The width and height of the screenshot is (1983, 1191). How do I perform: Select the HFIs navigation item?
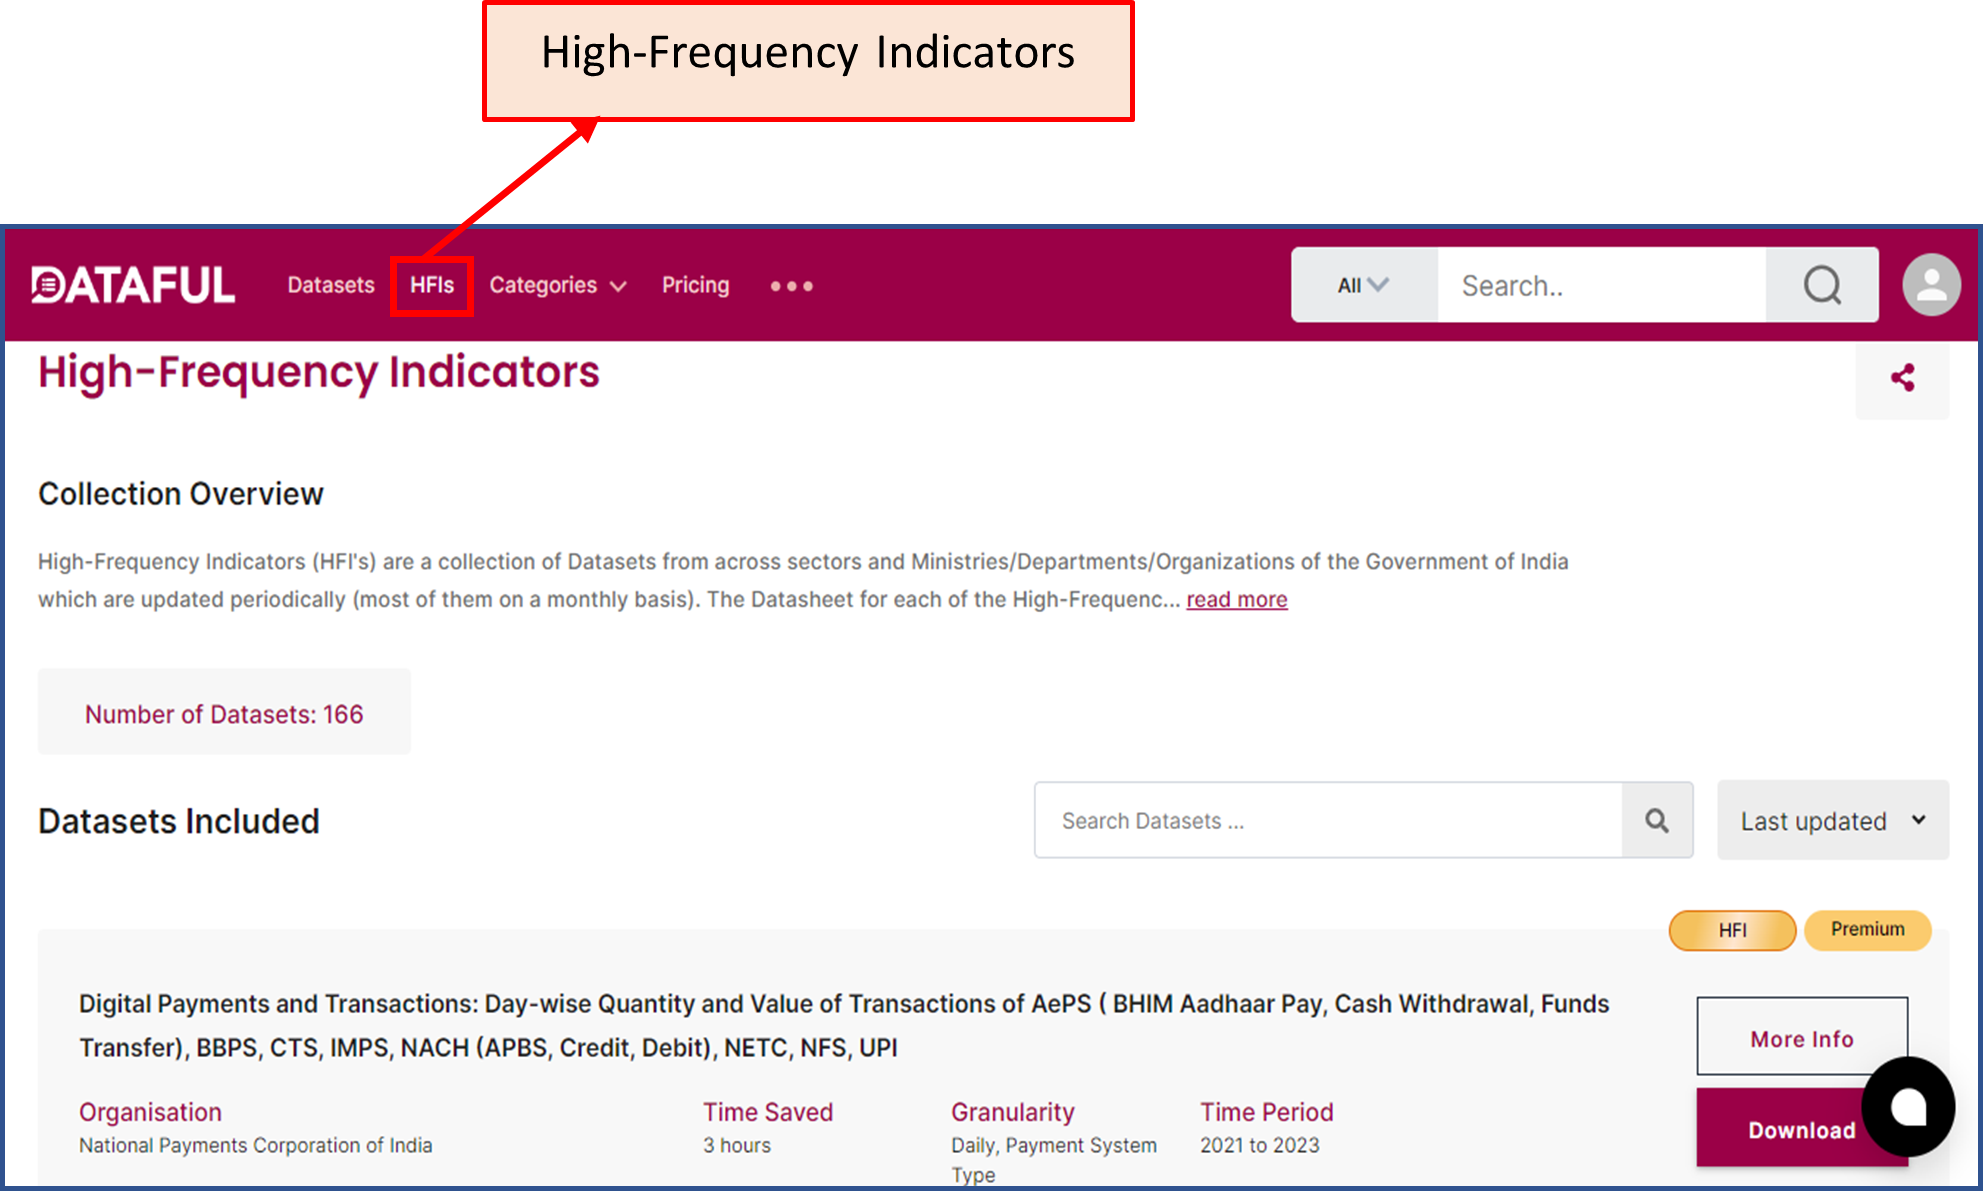(432, 285)
